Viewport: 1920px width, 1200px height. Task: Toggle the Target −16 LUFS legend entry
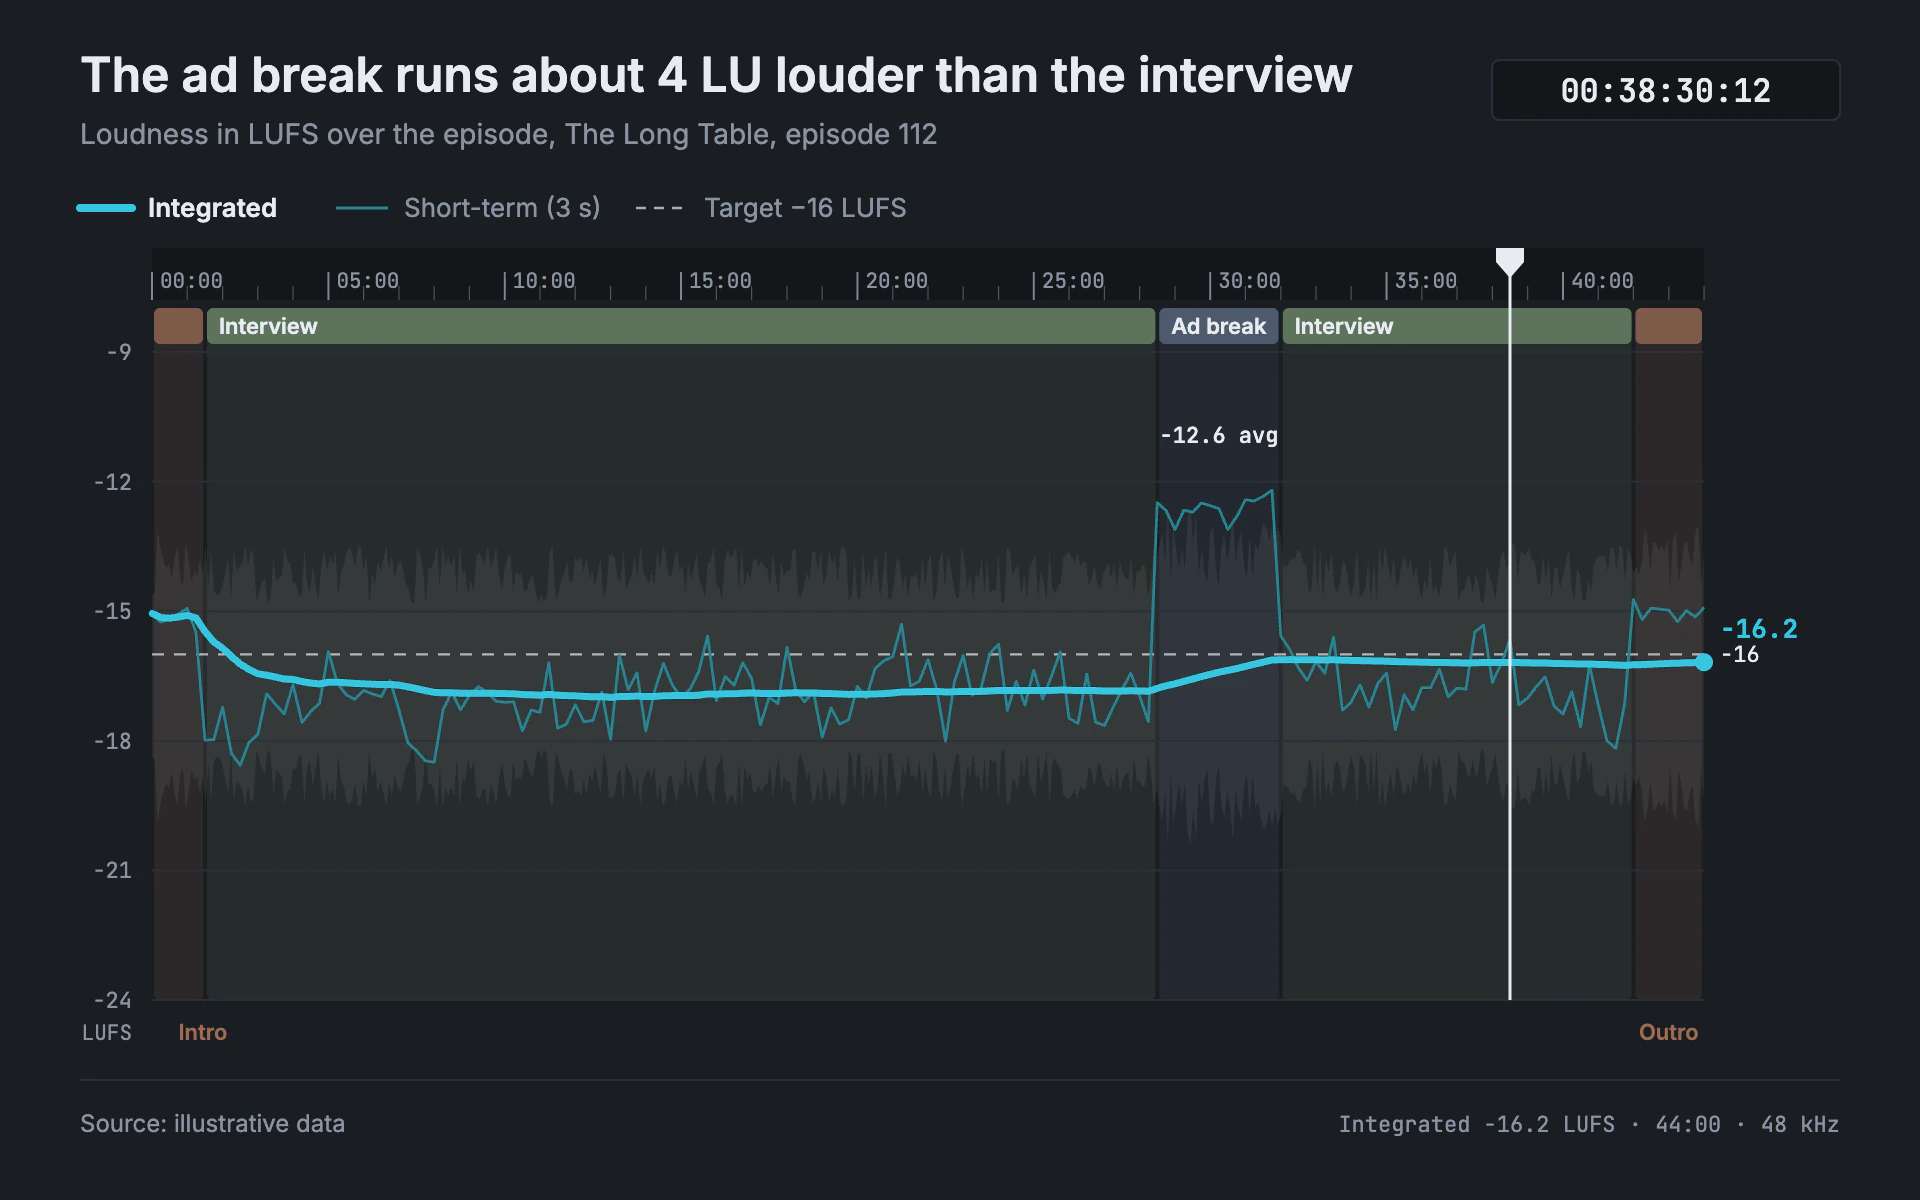click(771, 208)
